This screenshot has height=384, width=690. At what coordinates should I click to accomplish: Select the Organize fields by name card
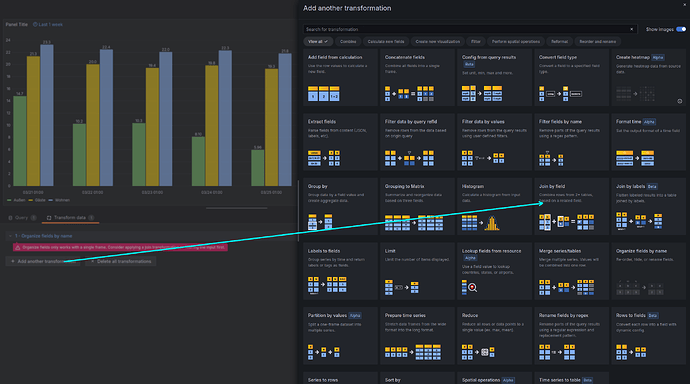coord(648,271)
